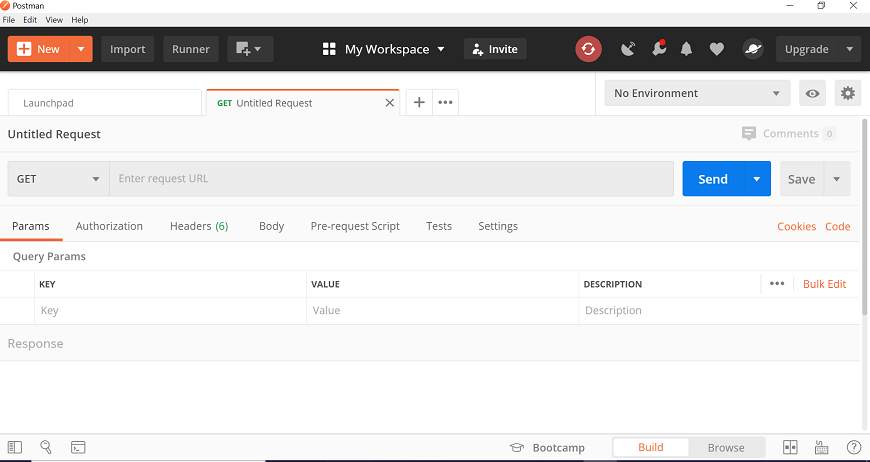The width and height of the screenshot is (870, 462).
Task: Click the Enter request URL field
Action: pos(391,179)
